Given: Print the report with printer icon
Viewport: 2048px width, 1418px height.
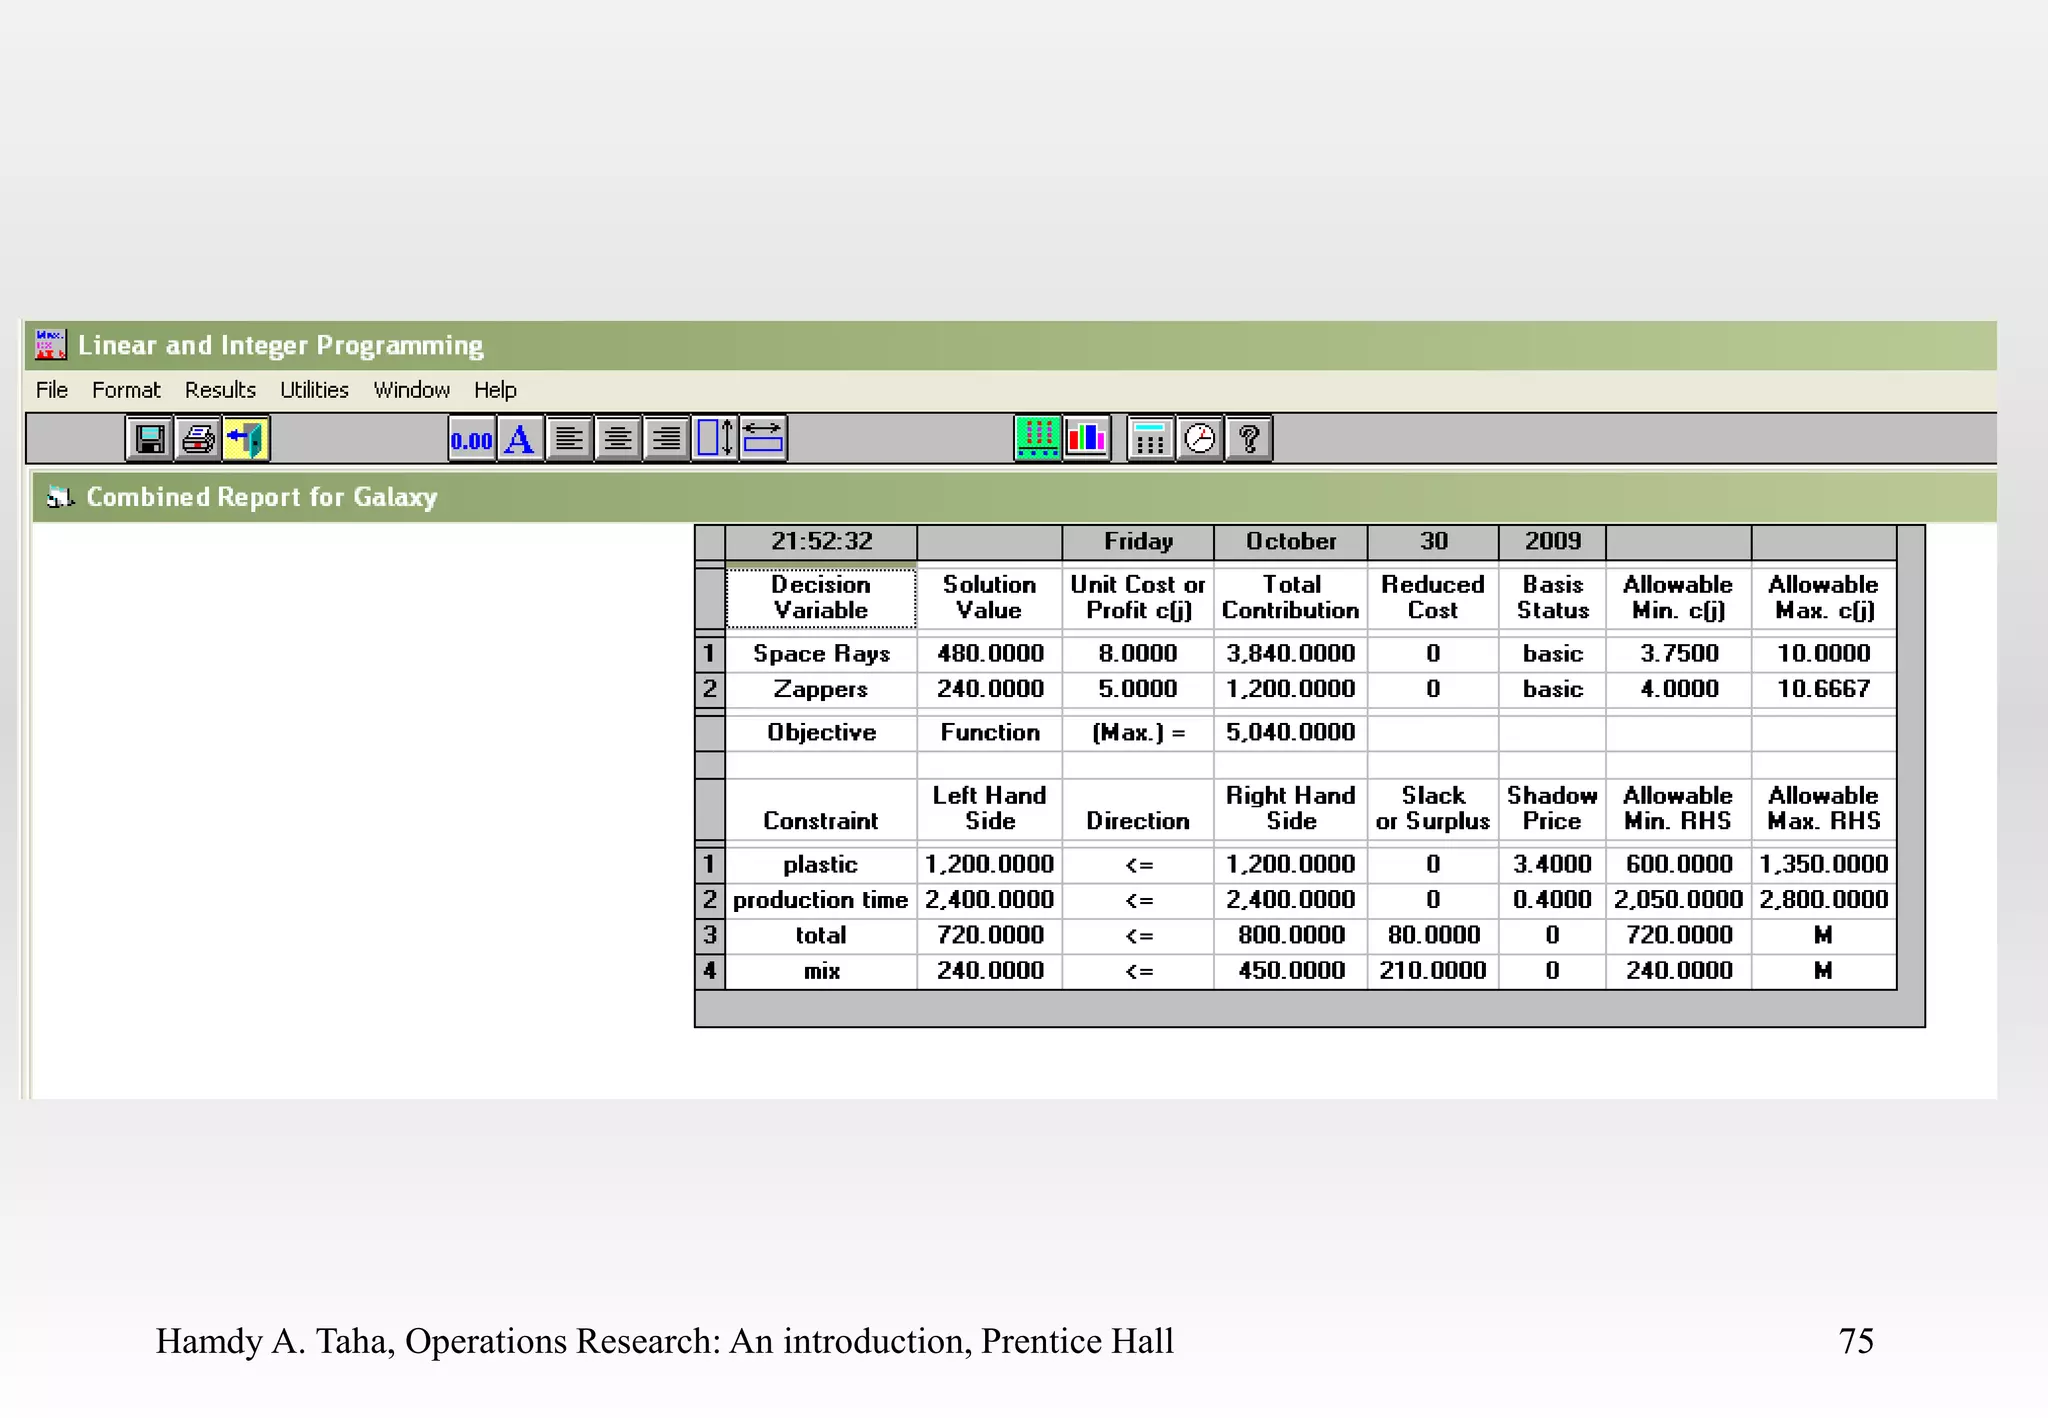Looking at the screenshot, I should click(x=198, y=439).
